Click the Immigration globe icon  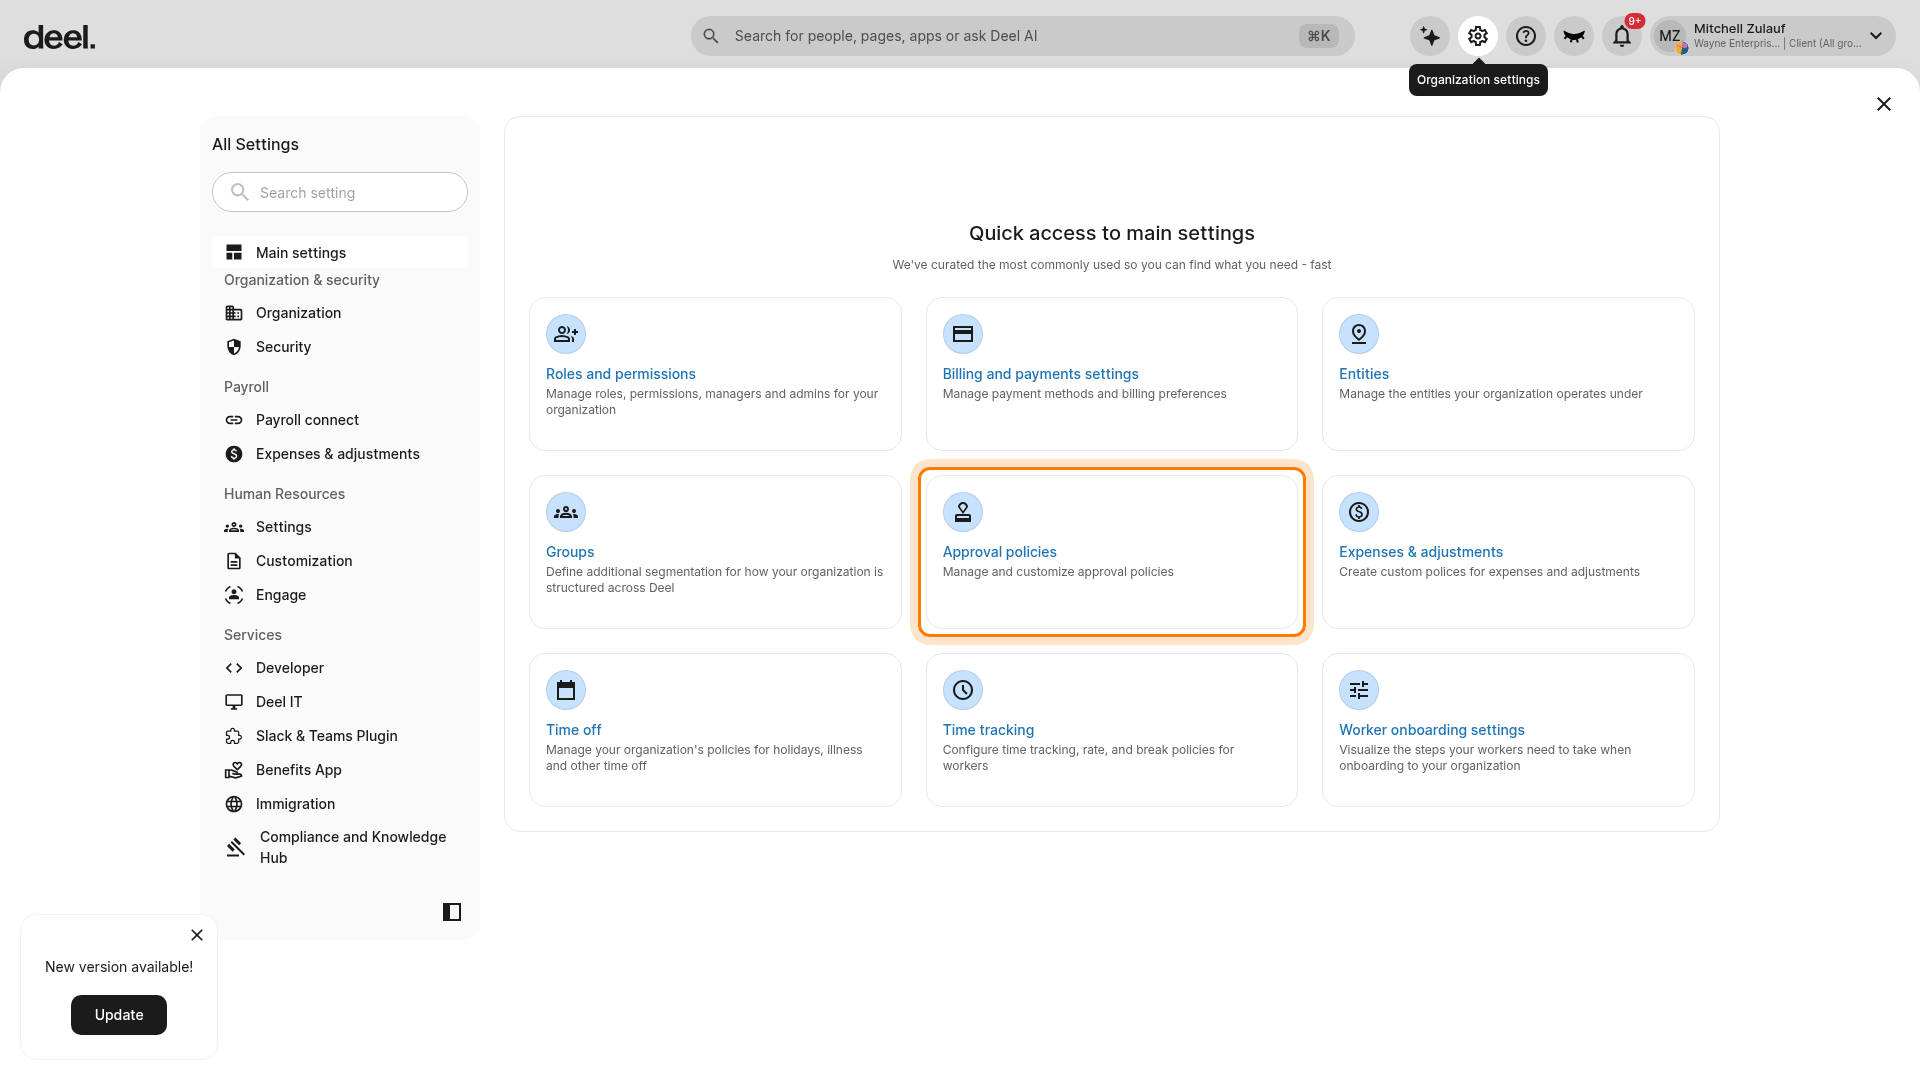(x=234, y=804)
